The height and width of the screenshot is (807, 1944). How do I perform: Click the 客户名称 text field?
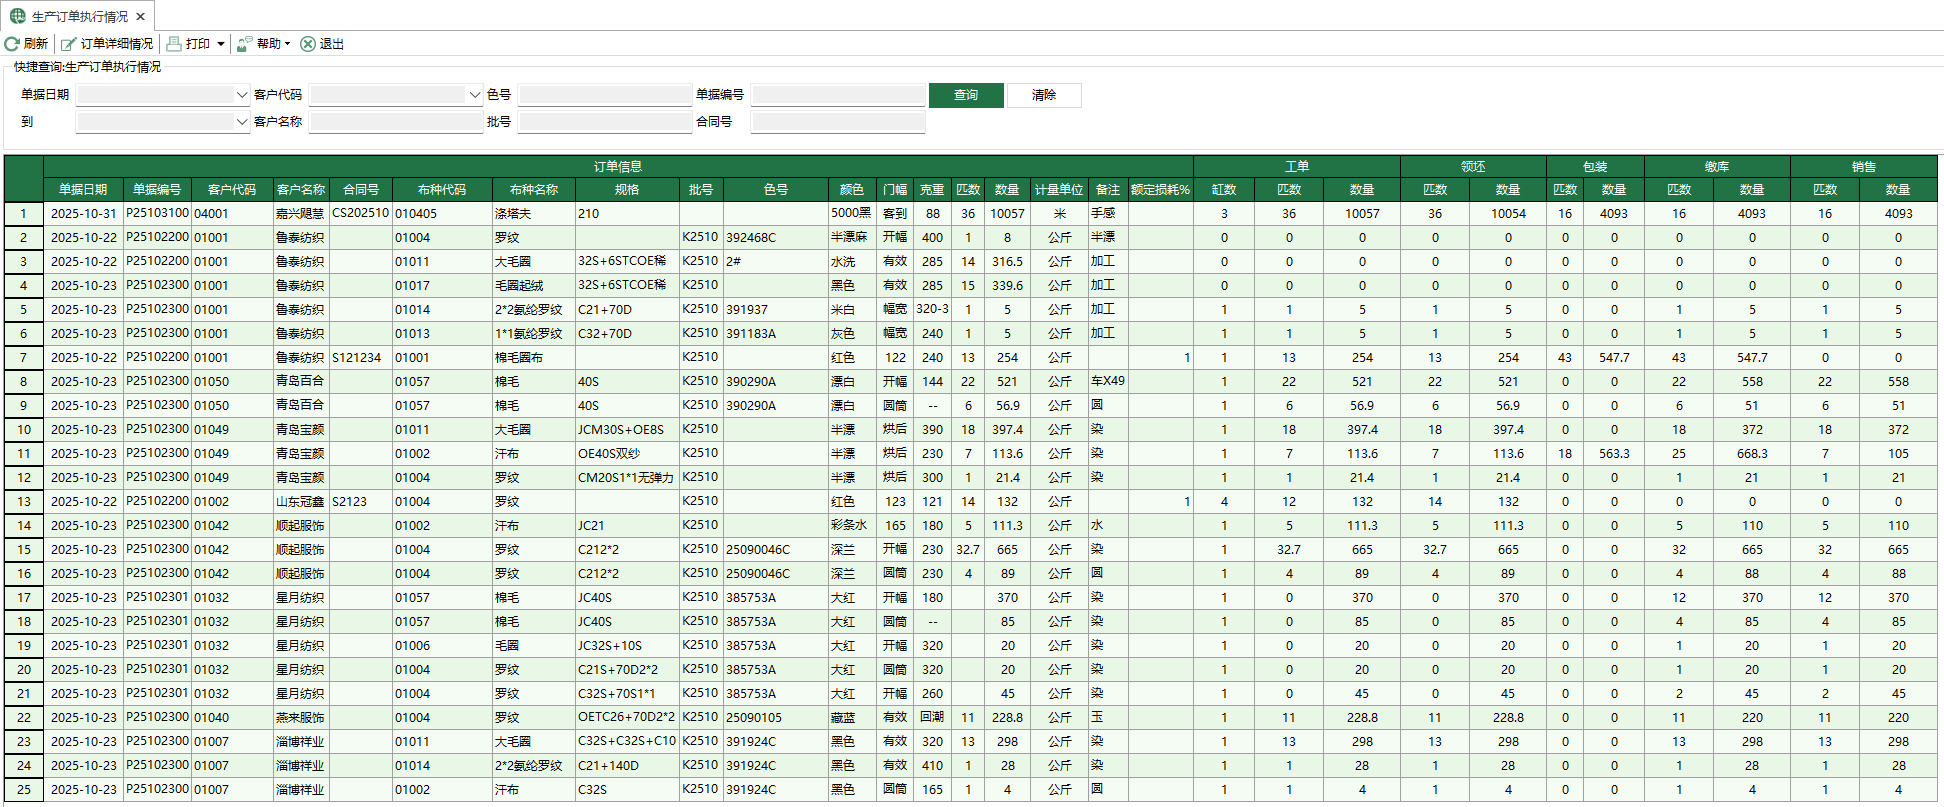[x=396, y=122]
